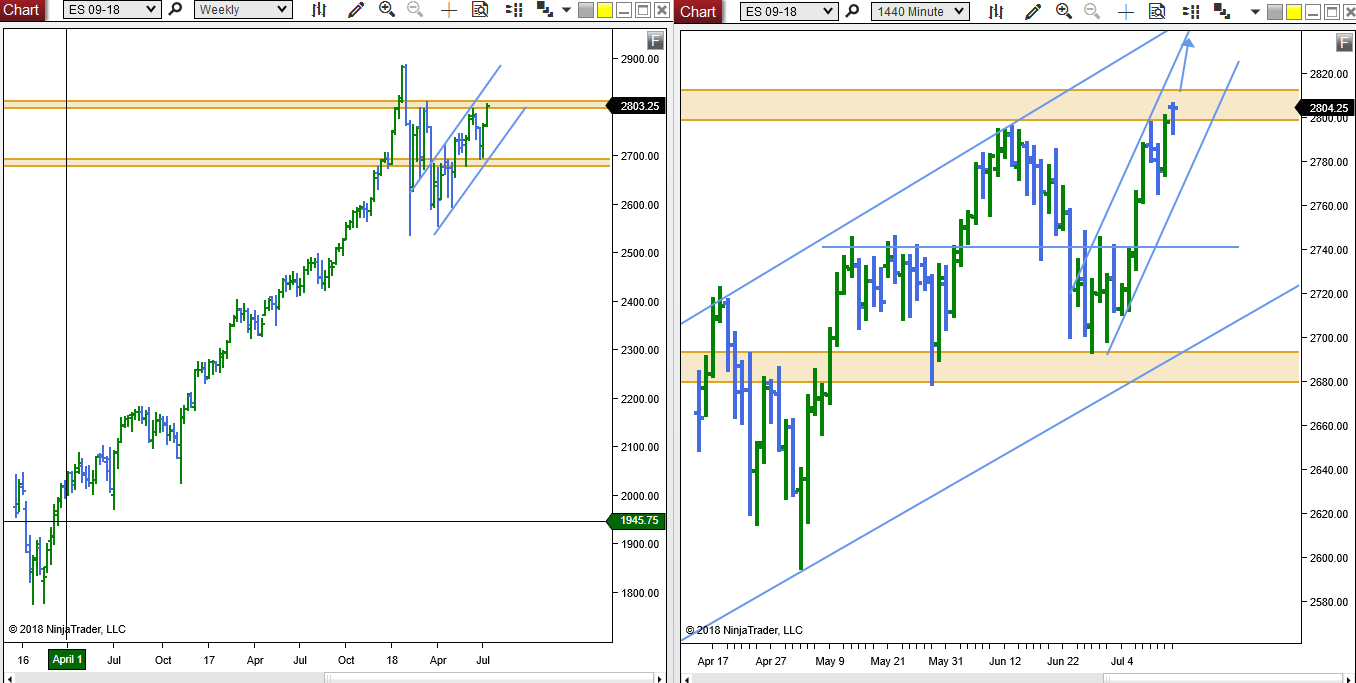Click the Oct label next to 17 on the Weekly axis

(x=163, y=660)
